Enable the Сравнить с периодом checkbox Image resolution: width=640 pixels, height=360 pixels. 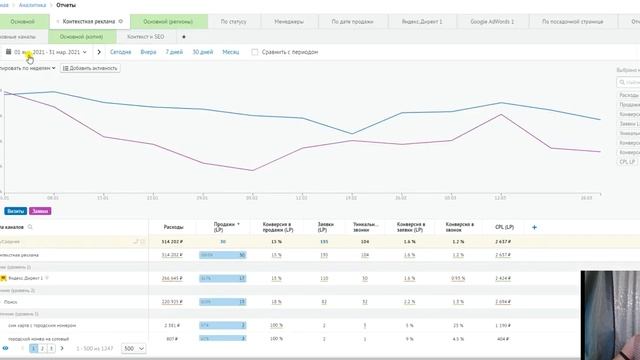click(255, 52)
